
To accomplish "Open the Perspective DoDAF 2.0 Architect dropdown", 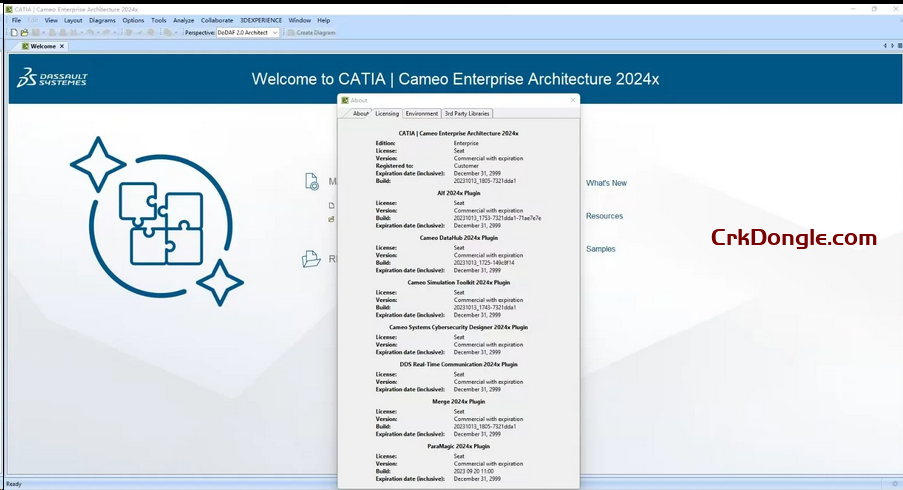I will pyautogui.click(x=248, y=33).
